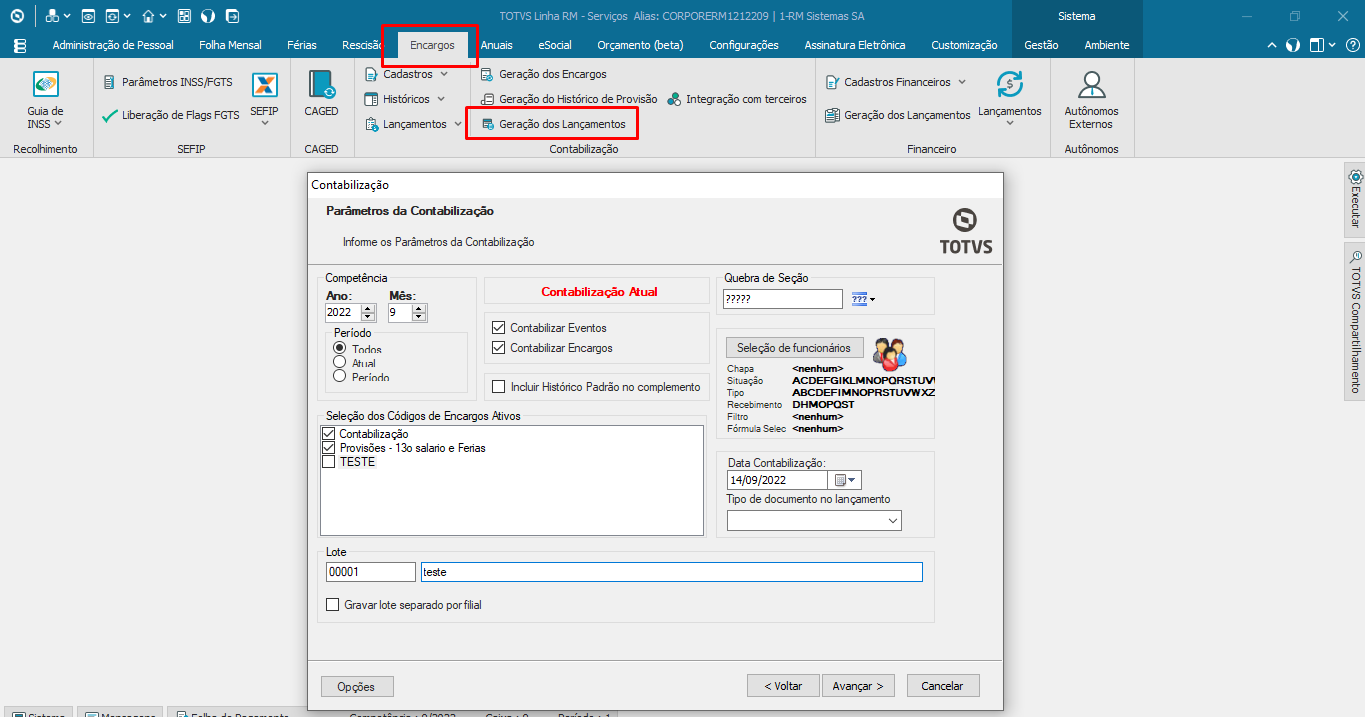
Task: Select the Período radio button option
Action: click(x=340, y=376)
